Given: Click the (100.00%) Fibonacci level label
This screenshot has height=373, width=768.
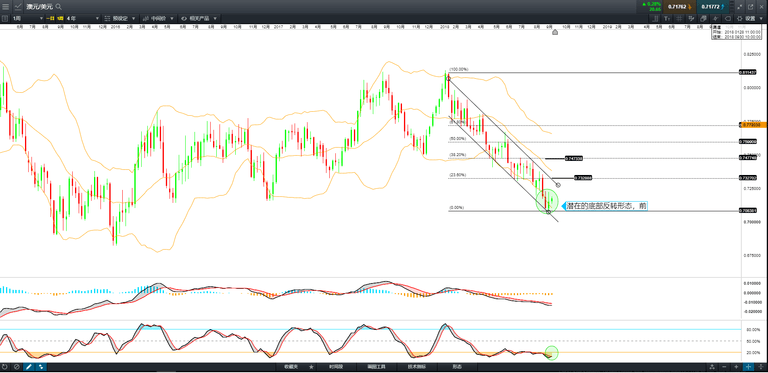Looking at the screenshot, I should pyautogui.click(x=458, y=70).
